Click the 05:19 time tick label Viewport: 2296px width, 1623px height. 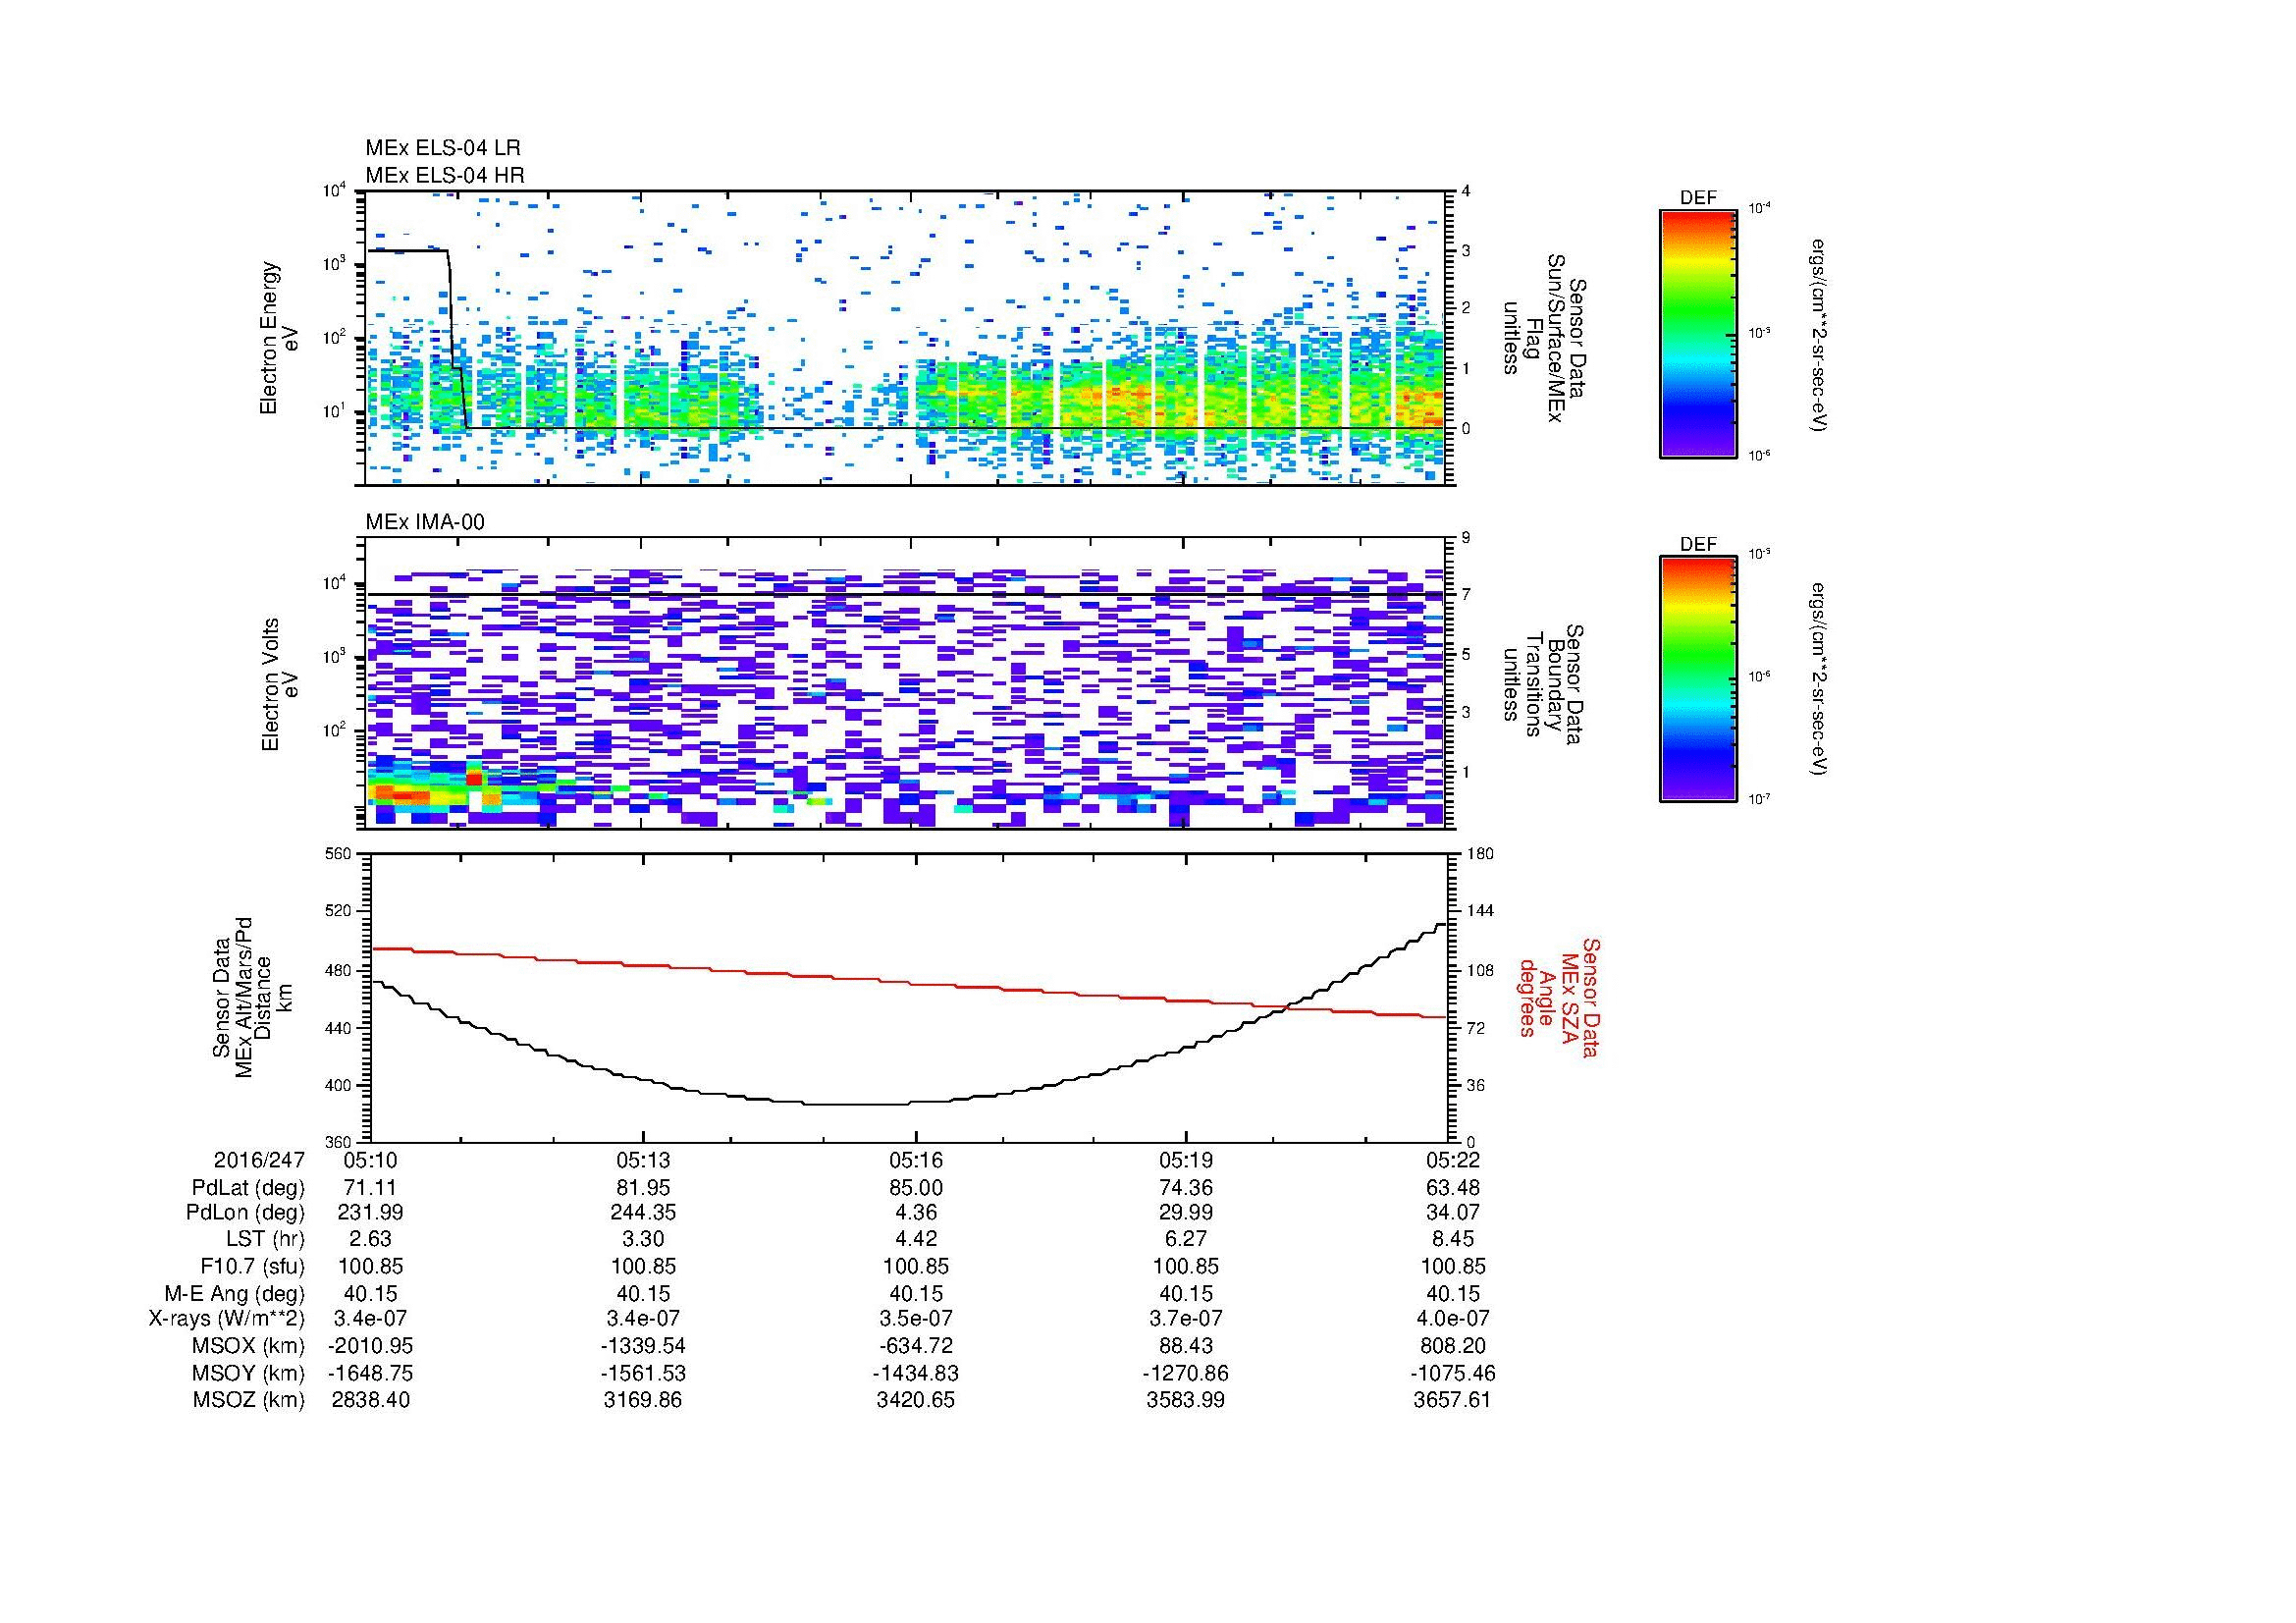(x=1186, y=1160)
